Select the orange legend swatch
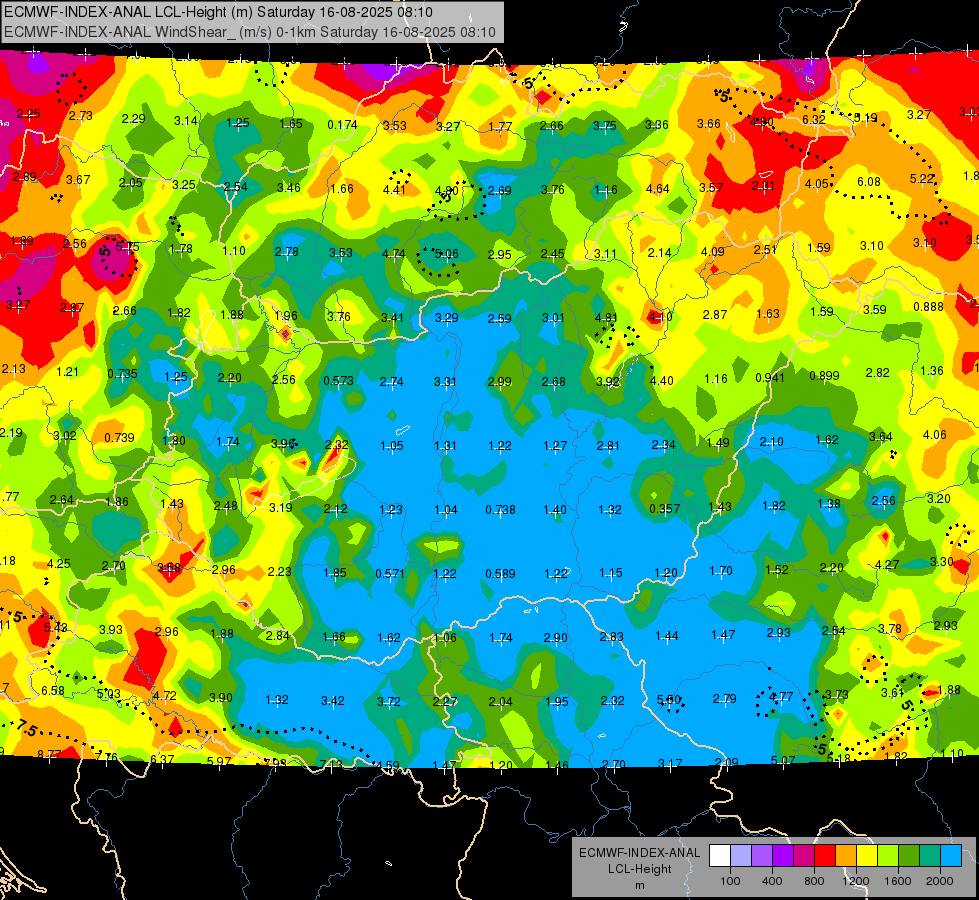The width and height of the screenshot is (979, 900). click(846, 855)
